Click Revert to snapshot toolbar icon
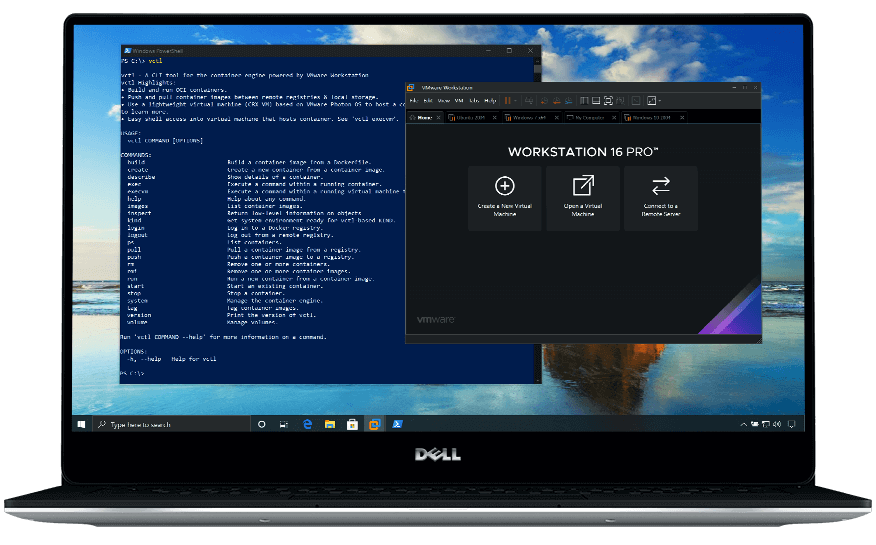Image resolution: width=876 pixels, height=545 pixels. coord(556,101)
